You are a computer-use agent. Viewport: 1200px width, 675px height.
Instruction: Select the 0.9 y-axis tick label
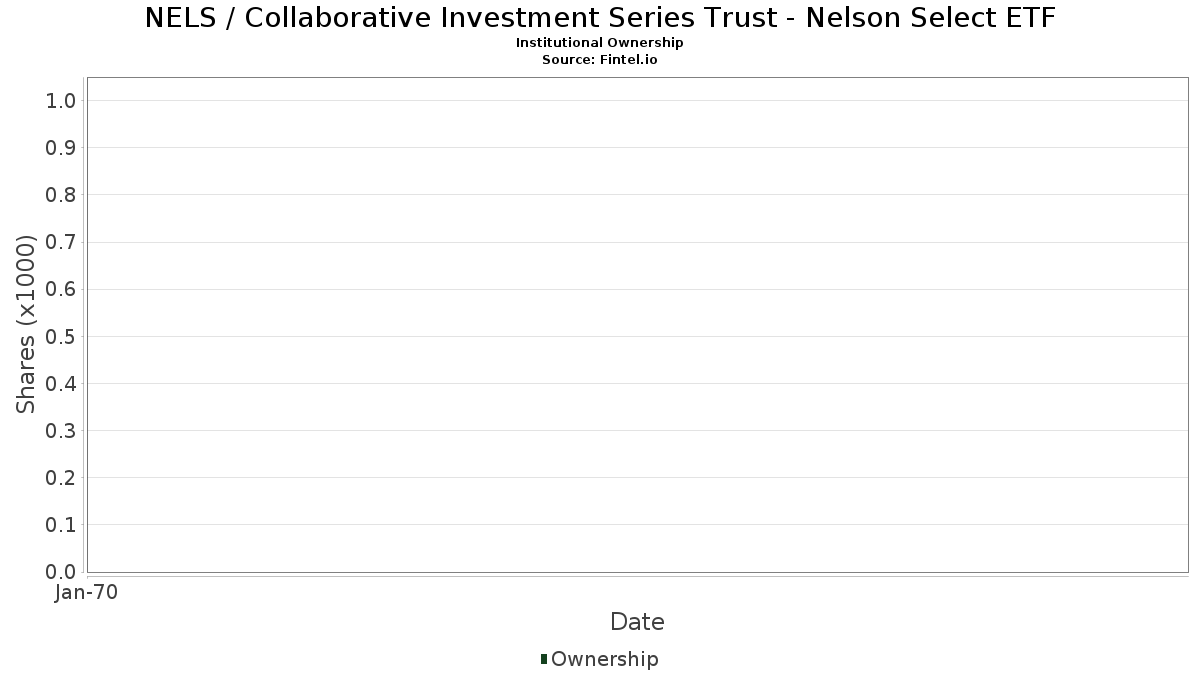(x=61, y=148)
